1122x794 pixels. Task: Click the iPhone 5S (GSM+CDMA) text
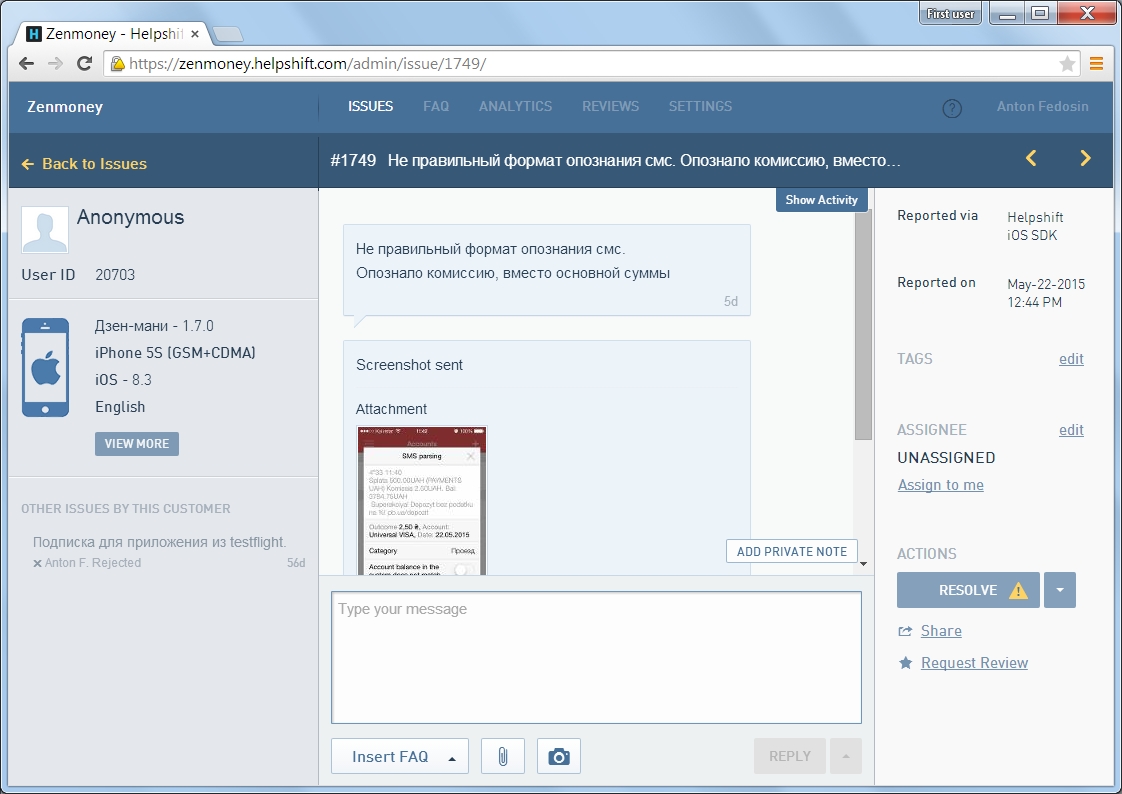(x=175, y=353)
